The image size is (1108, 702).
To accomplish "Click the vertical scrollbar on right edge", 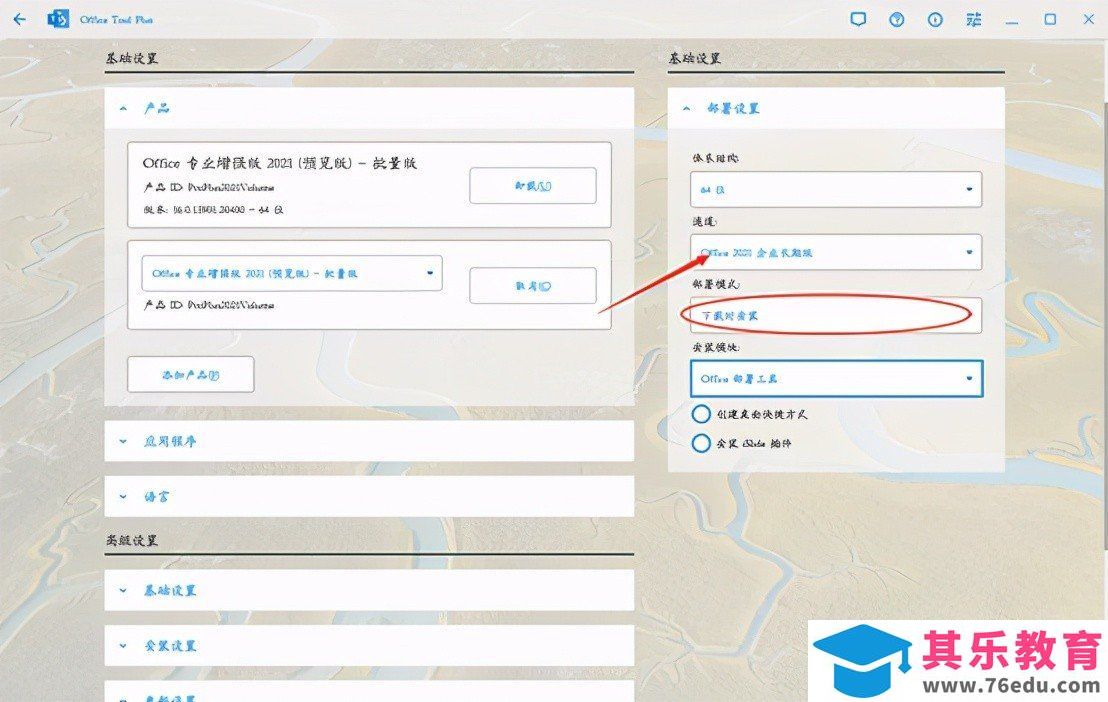I will pyautogui.click(x=1104, y=325).
